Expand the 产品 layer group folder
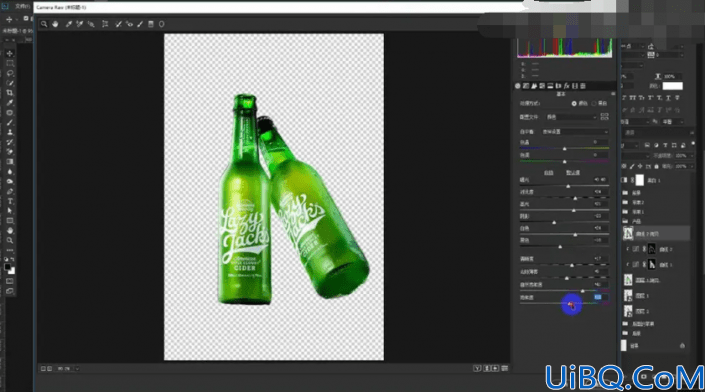 point(625,221)
